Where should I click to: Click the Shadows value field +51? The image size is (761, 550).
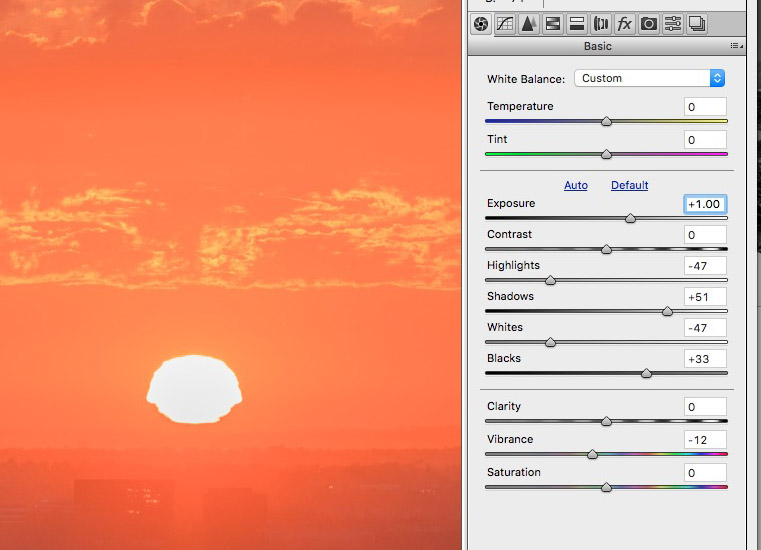click(x=705, y=297)
